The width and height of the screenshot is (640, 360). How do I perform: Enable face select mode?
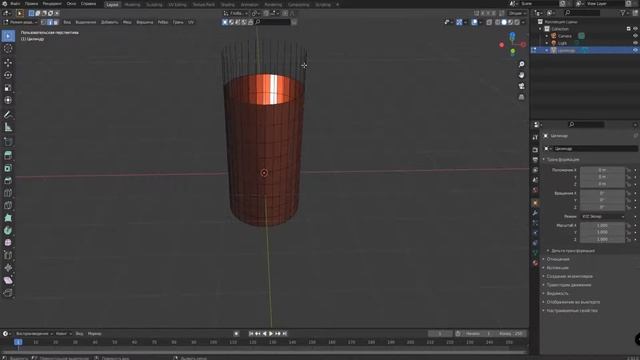56,22
